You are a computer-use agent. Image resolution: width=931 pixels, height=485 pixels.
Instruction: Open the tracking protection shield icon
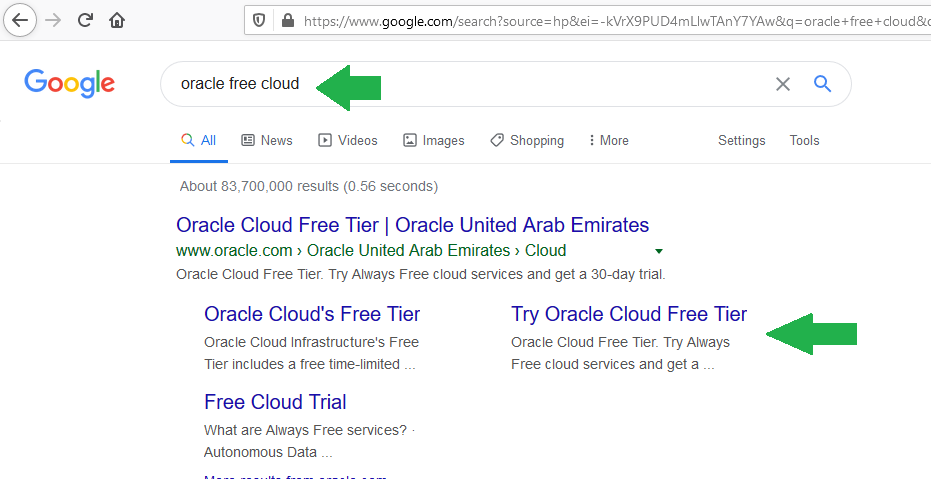(259, 21)
